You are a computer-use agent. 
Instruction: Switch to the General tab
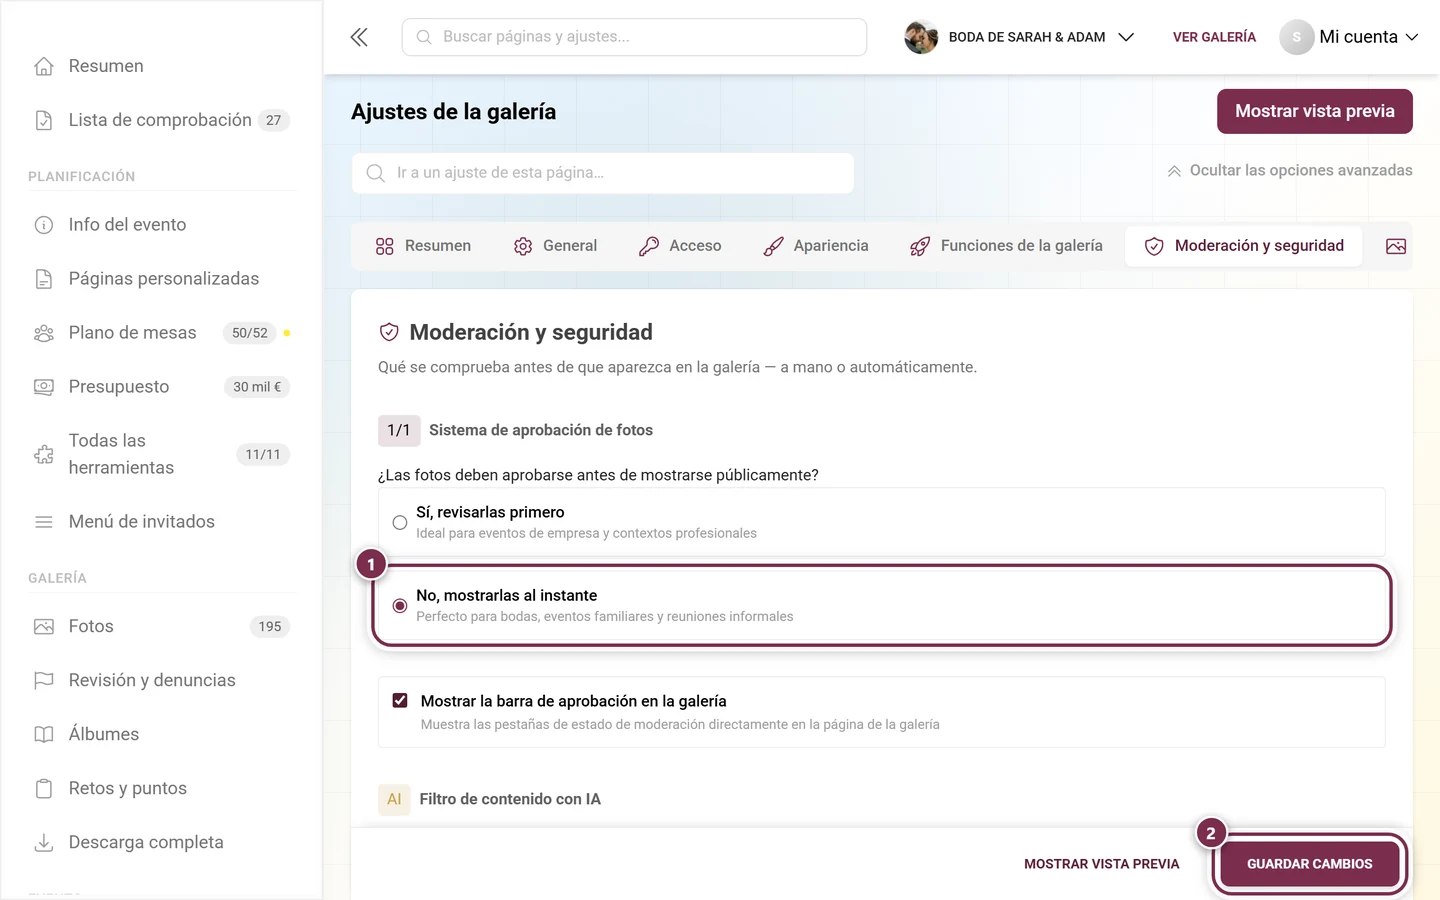pos(556,246)
